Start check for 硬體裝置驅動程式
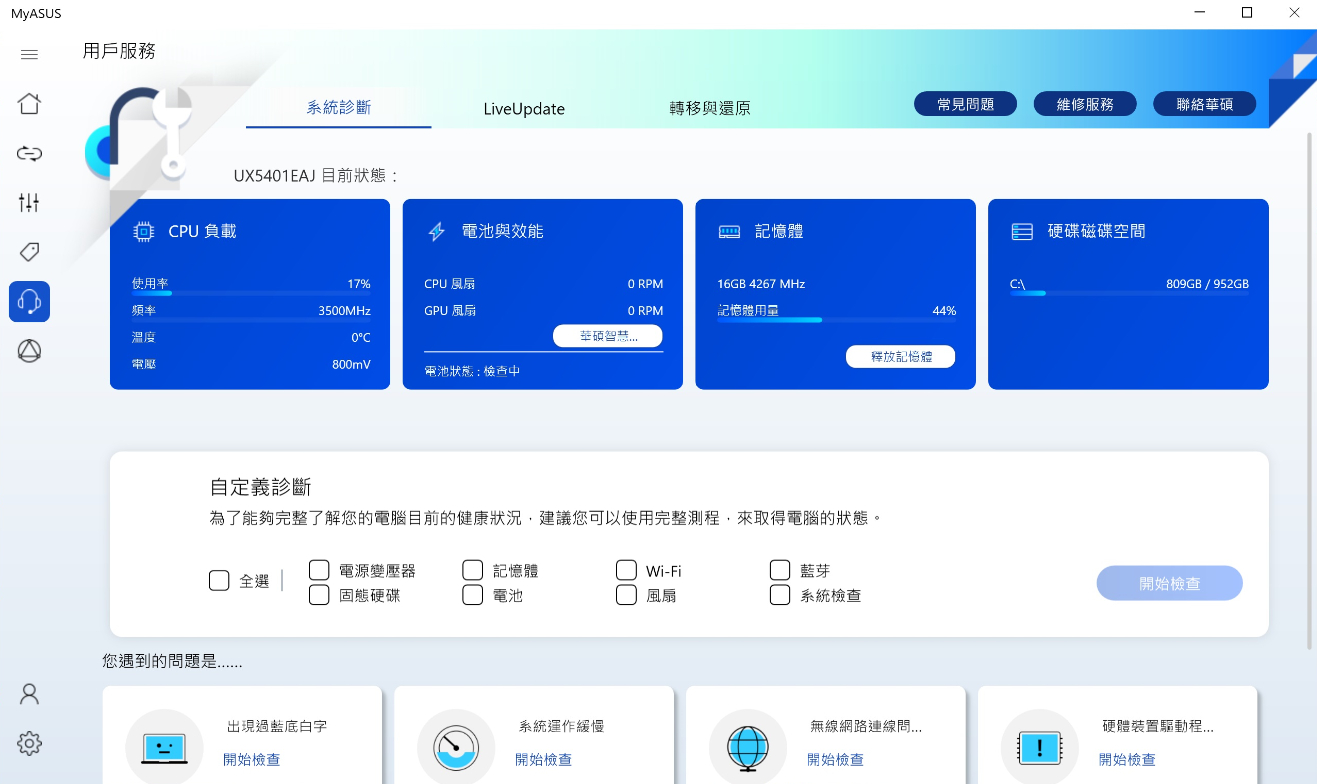Viewport: 1317px width, 784px height. (1127, 760)
